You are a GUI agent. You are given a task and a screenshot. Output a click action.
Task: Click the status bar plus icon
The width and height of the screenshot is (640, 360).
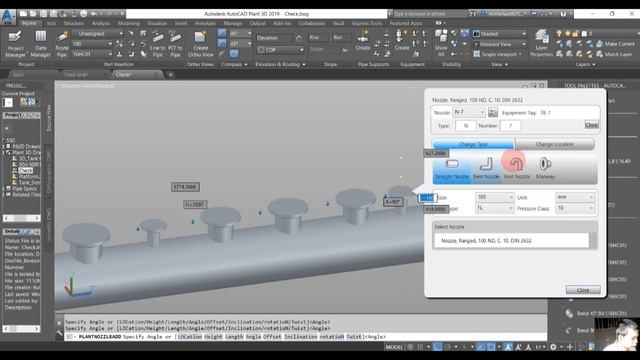pyautogui.click(x=570, y=347)
